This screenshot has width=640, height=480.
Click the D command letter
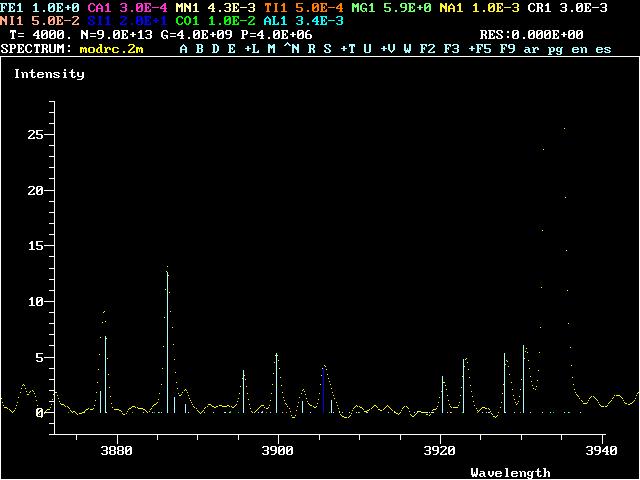pyautogui.click(x=216, y=49)
